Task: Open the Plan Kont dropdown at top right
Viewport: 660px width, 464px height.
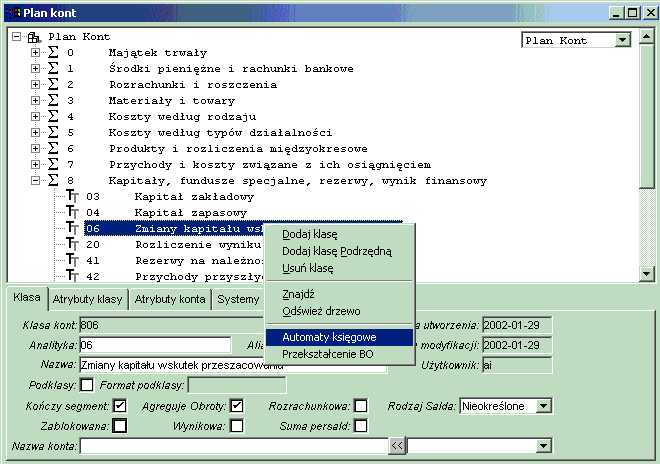Action: tap(622, 40)
